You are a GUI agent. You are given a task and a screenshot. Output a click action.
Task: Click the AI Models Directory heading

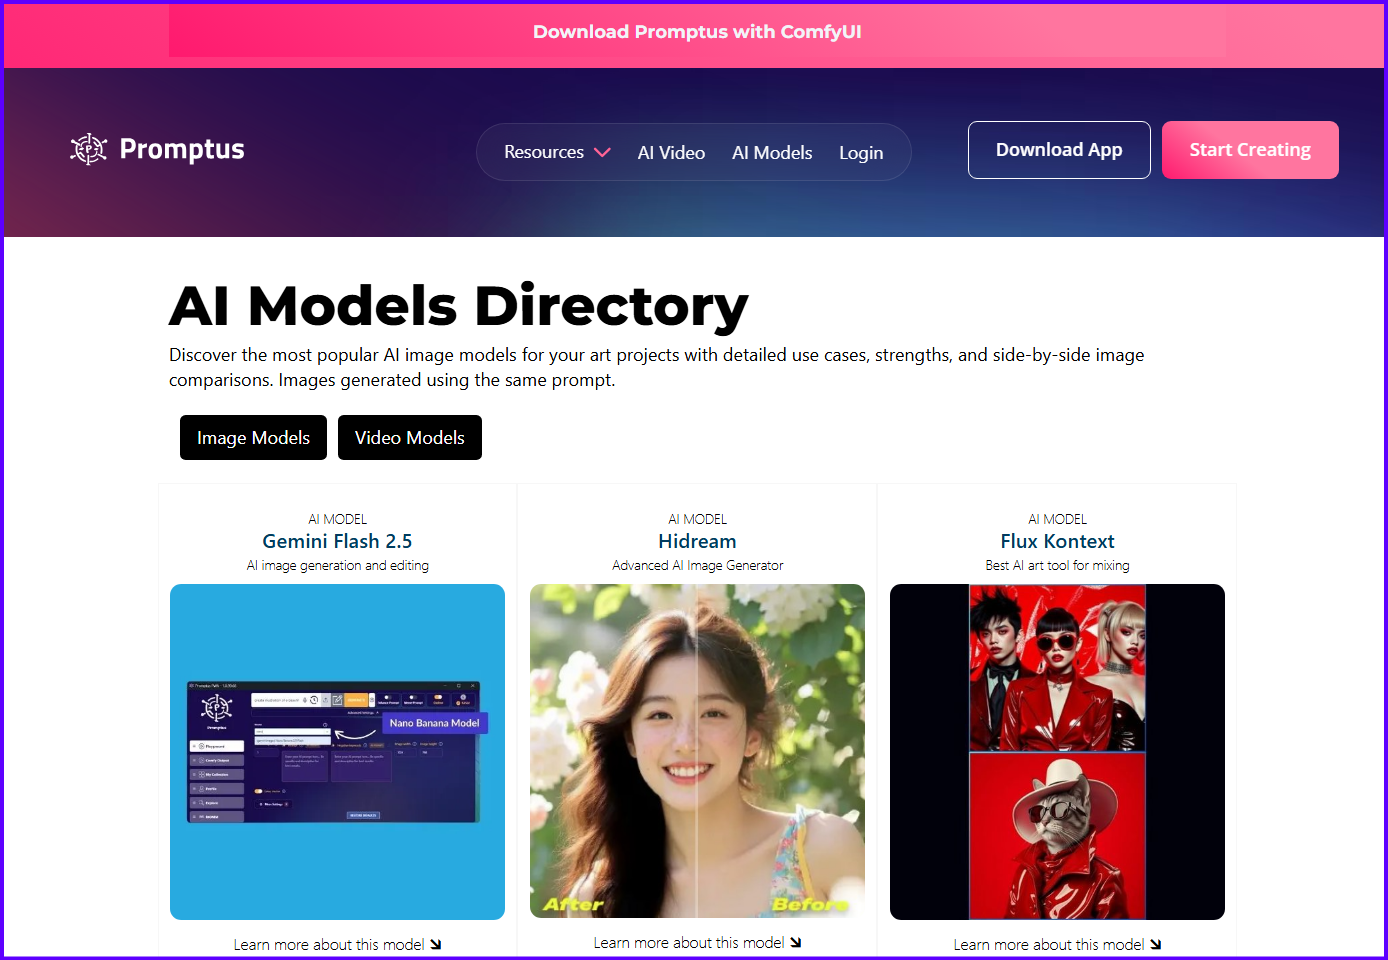458,306
